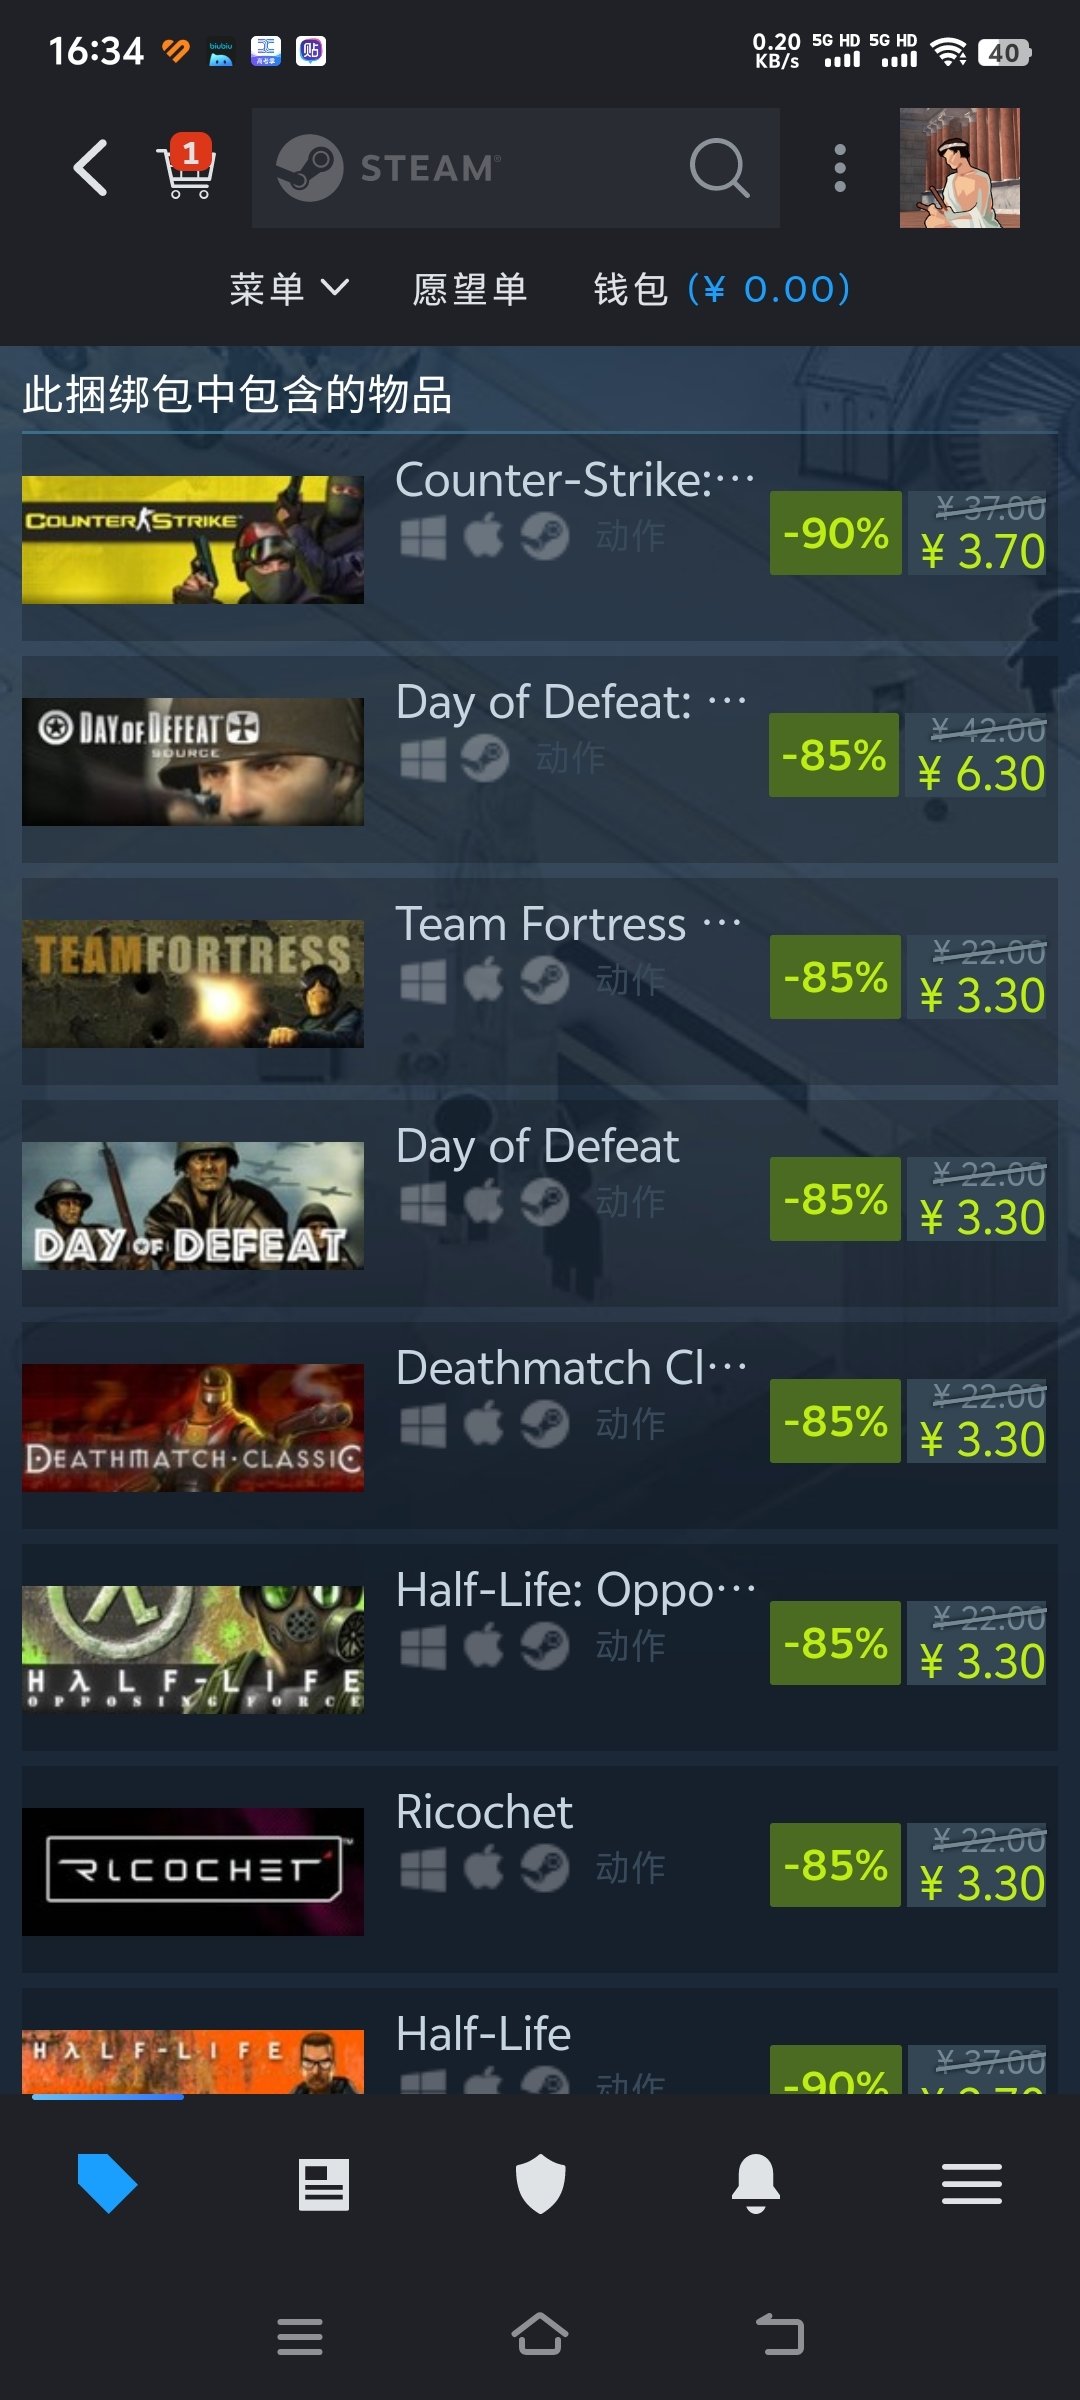Viewport: 1080px width, 2400px height.
Task: Select the Ricochet game thumbnail
Action: click(193, 1871)
